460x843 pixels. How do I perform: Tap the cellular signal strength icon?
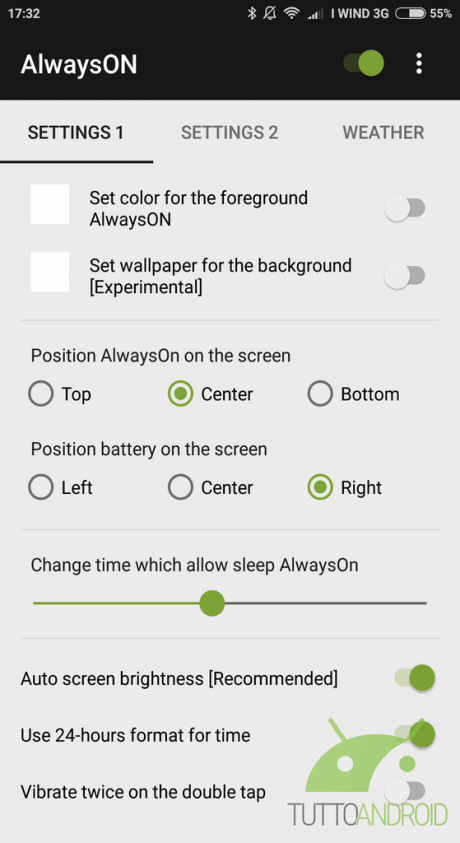coord(315,14)
